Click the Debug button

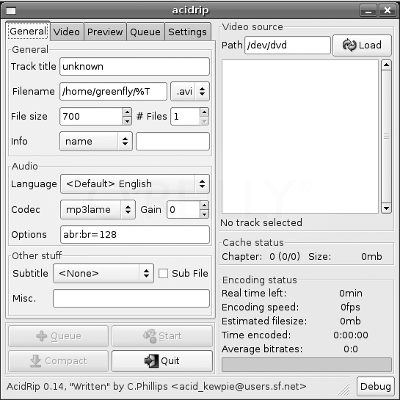click(x=375, y=386)
